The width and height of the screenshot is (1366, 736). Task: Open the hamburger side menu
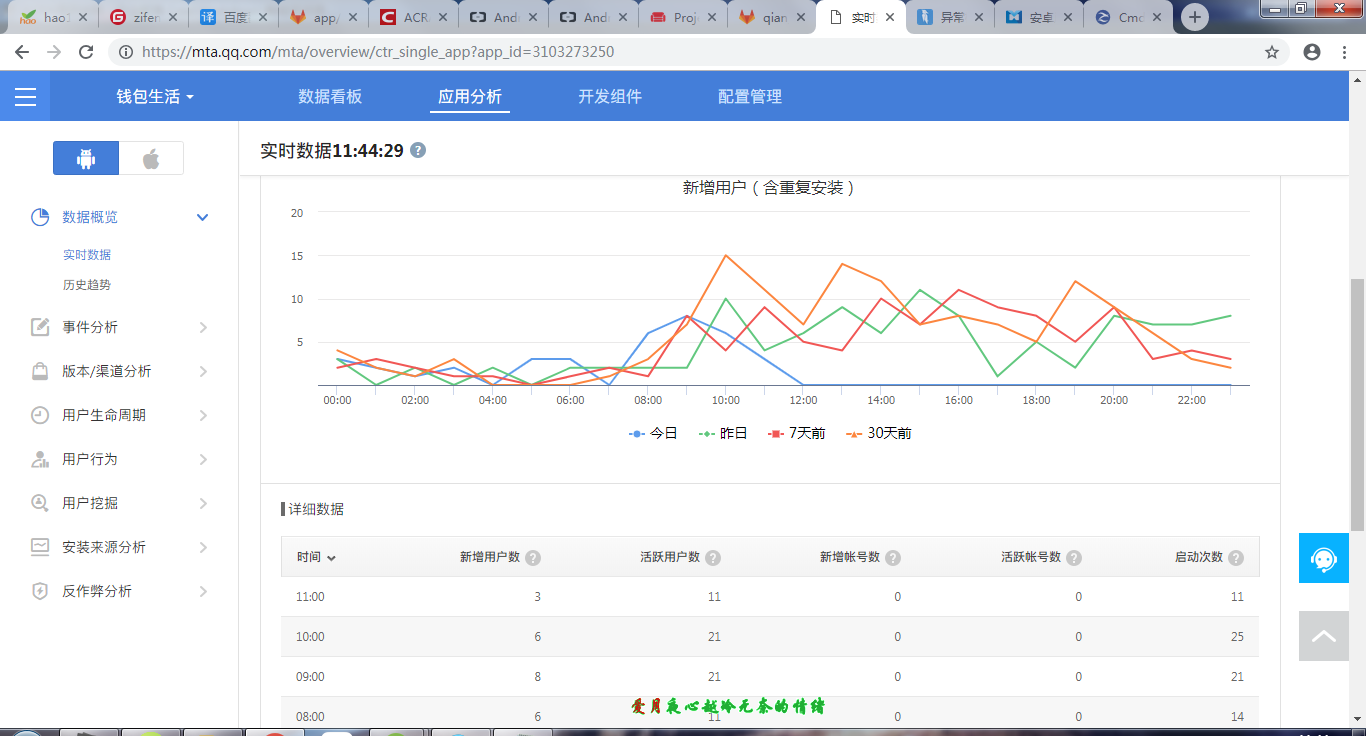[25, 97]
